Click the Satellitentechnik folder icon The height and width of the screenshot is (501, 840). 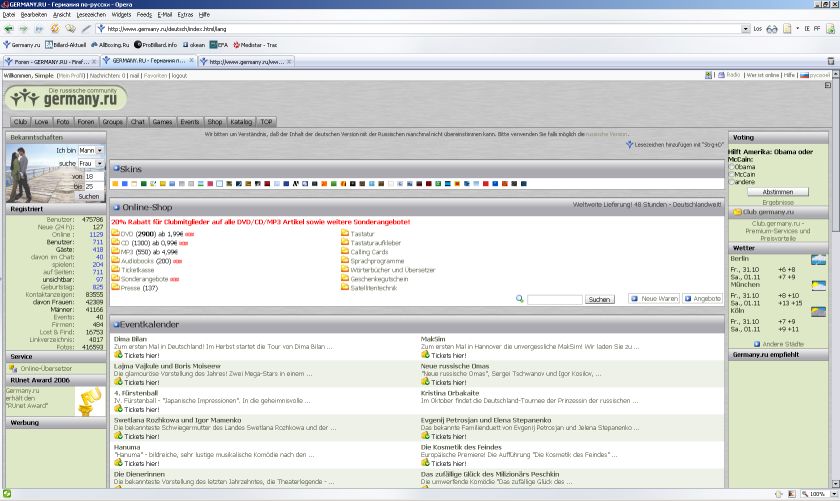[x=345, y=288]
